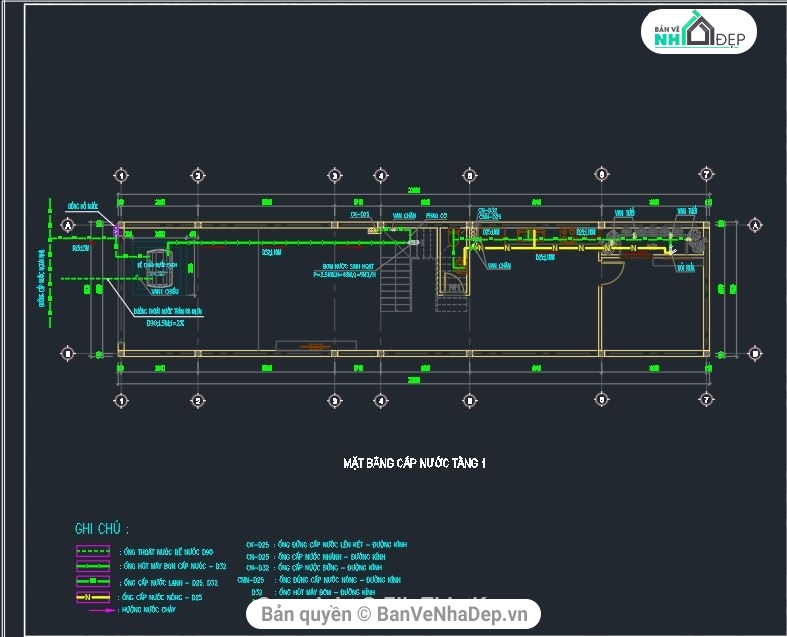The width and height of the screenshot is (787, 637).
Task: Select grid axis bubble 4 above the plan
Action: [x=380, y=175]
